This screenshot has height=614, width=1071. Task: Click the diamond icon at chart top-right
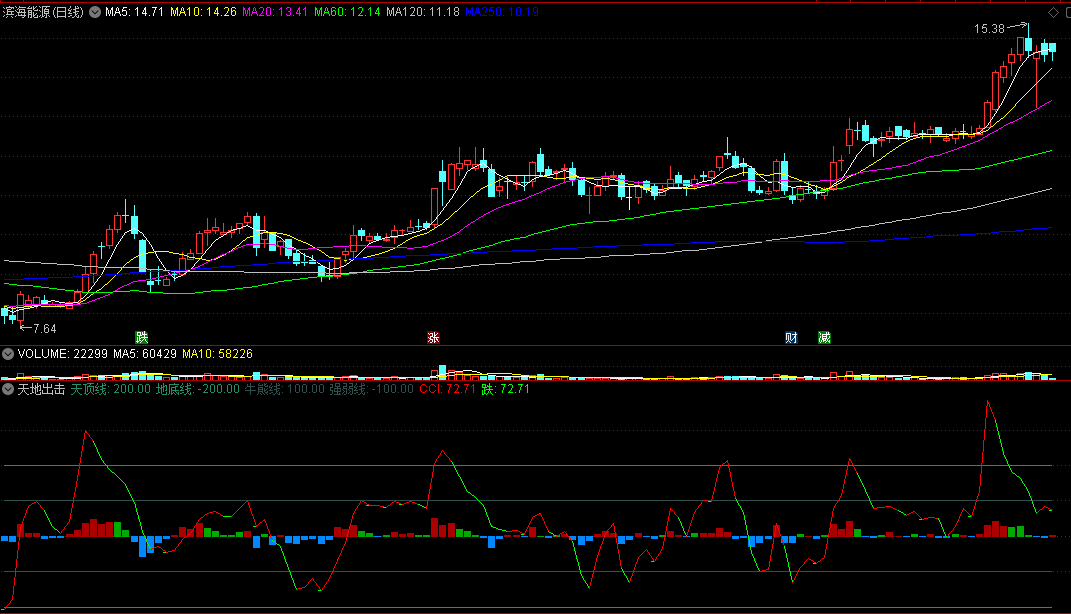[1053, 12]
